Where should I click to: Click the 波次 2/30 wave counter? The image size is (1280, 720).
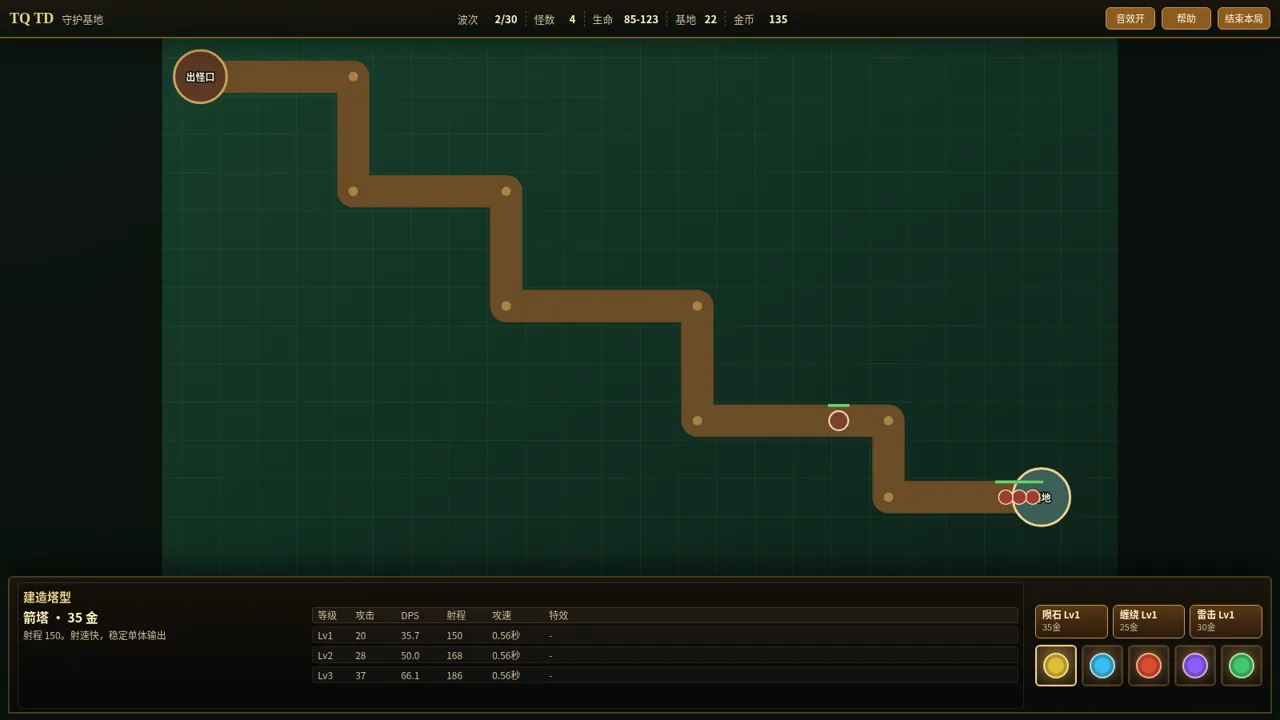487,20
